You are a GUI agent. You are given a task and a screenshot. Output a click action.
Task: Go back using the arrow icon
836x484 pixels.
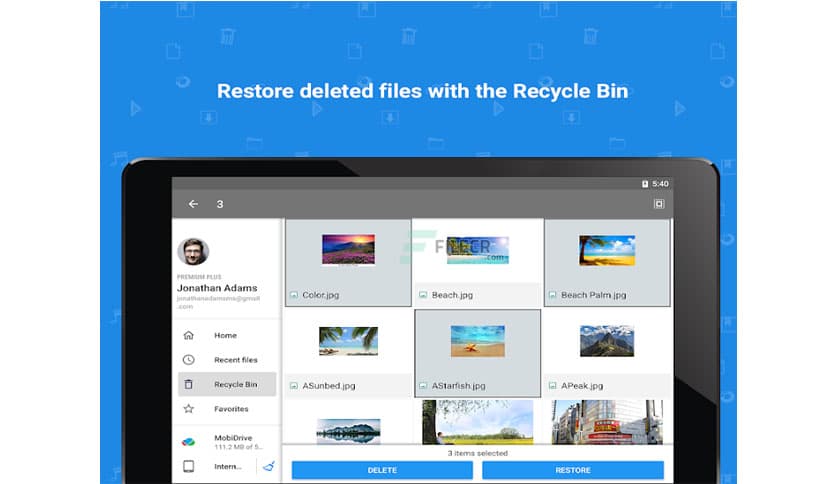(x=193, y=204)
